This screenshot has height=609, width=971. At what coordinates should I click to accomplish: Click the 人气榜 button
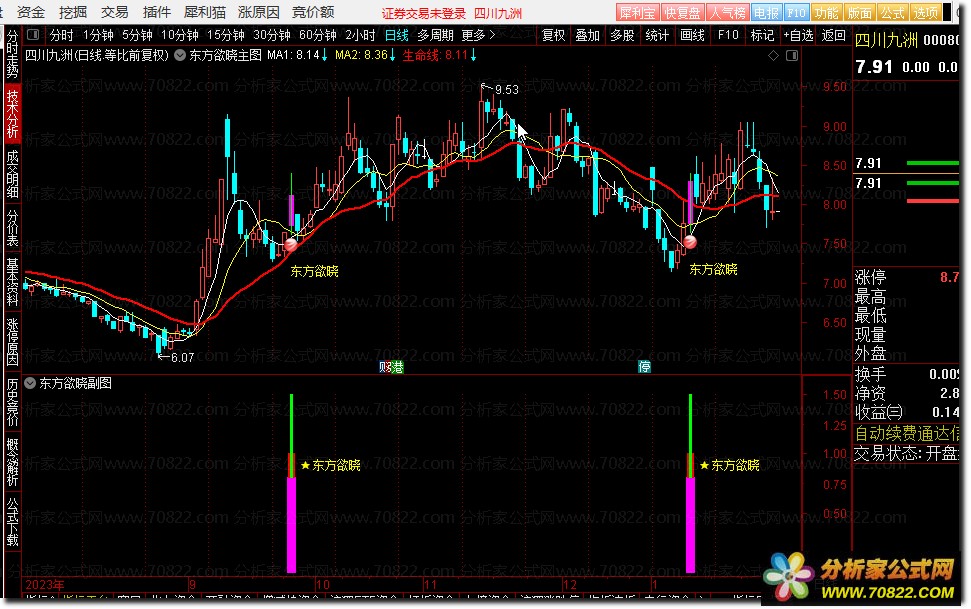727,12
